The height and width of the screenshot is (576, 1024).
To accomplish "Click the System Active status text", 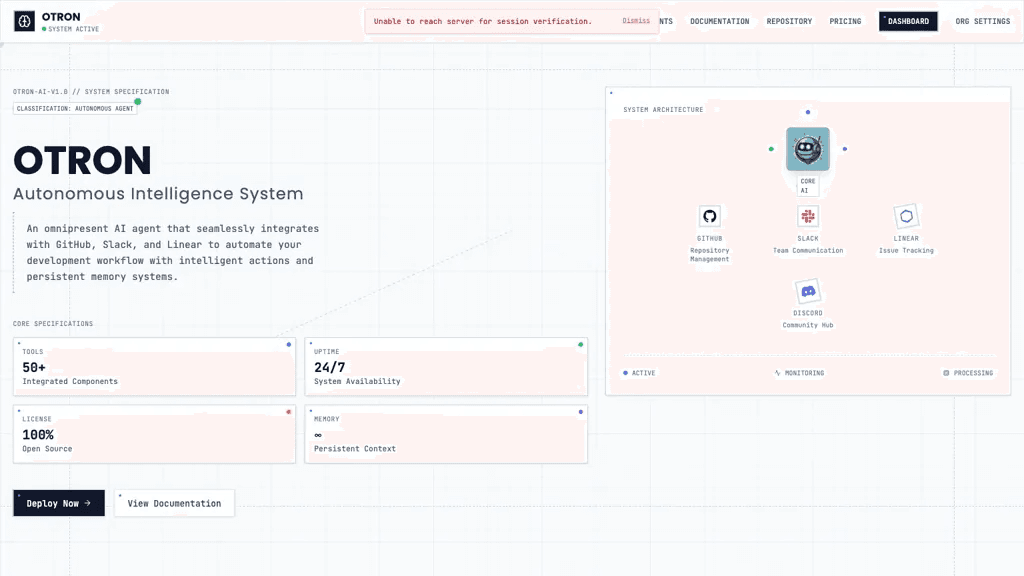I will pos(73,29).
